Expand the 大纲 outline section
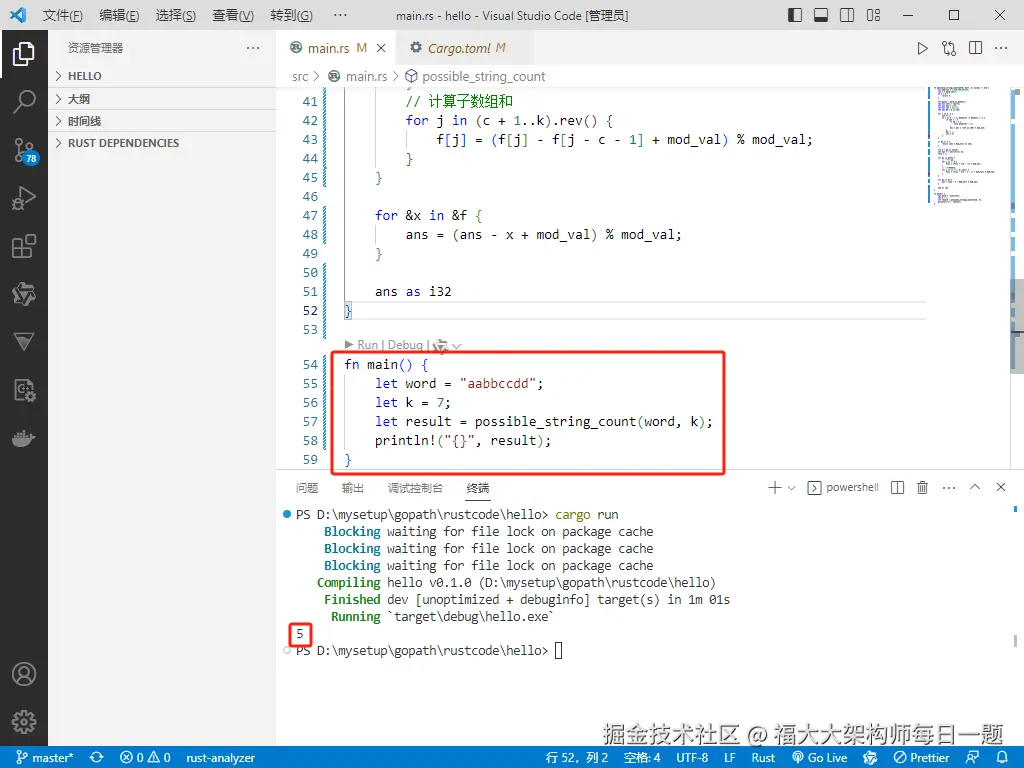 [162, 99]
